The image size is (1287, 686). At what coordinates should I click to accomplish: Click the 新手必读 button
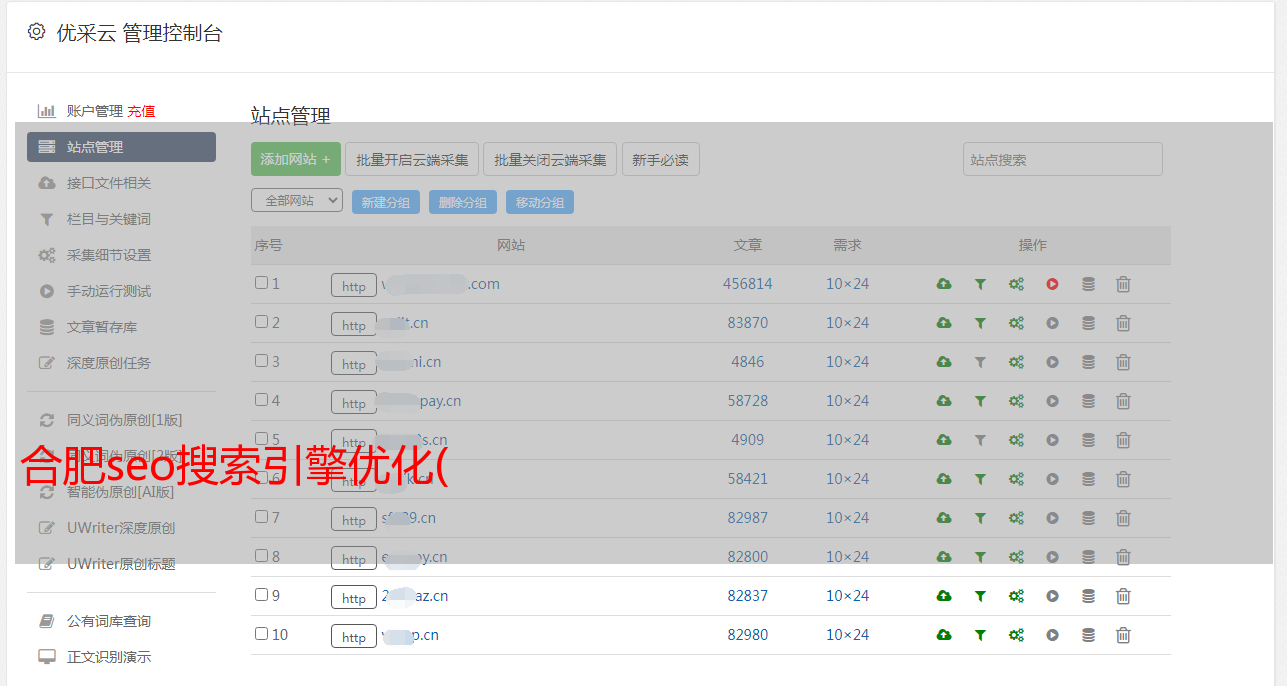[660, 159]
